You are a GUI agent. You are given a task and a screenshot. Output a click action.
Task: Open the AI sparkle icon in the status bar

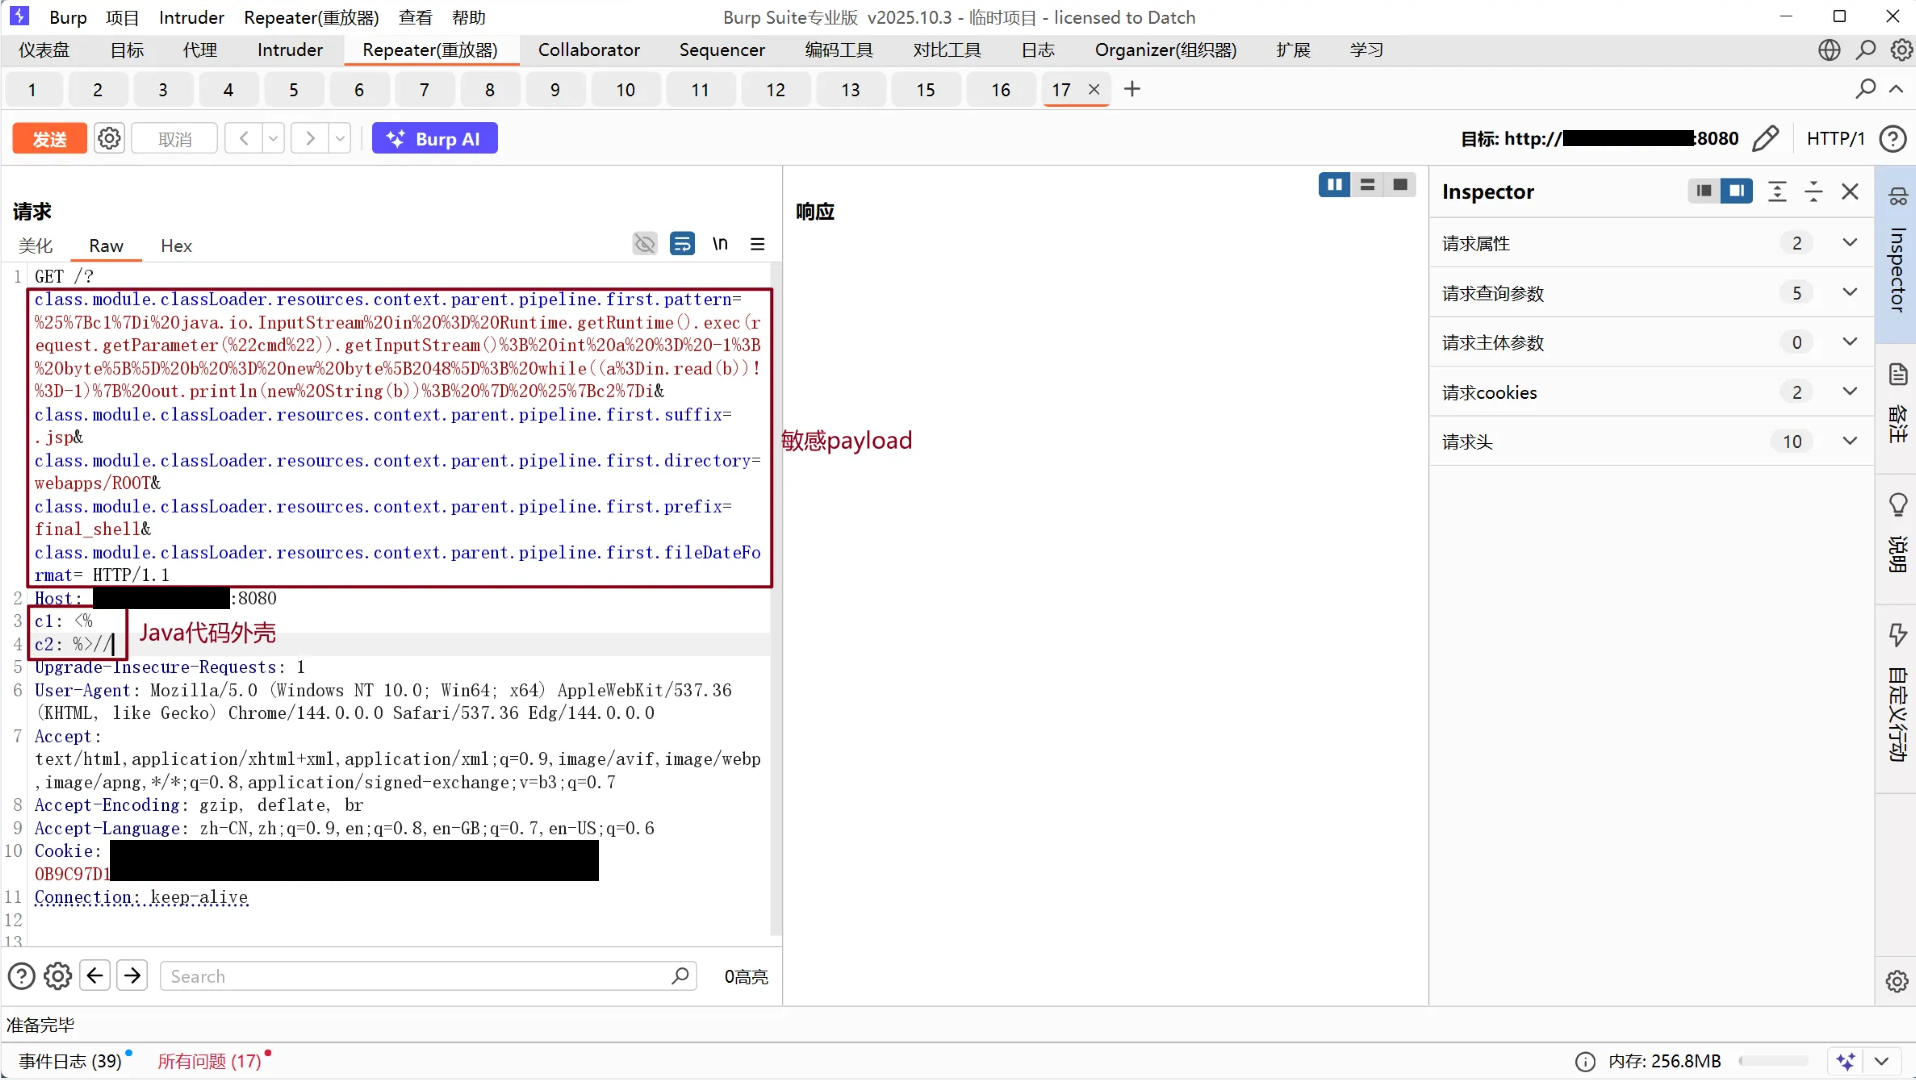tap(1846, 1061)
